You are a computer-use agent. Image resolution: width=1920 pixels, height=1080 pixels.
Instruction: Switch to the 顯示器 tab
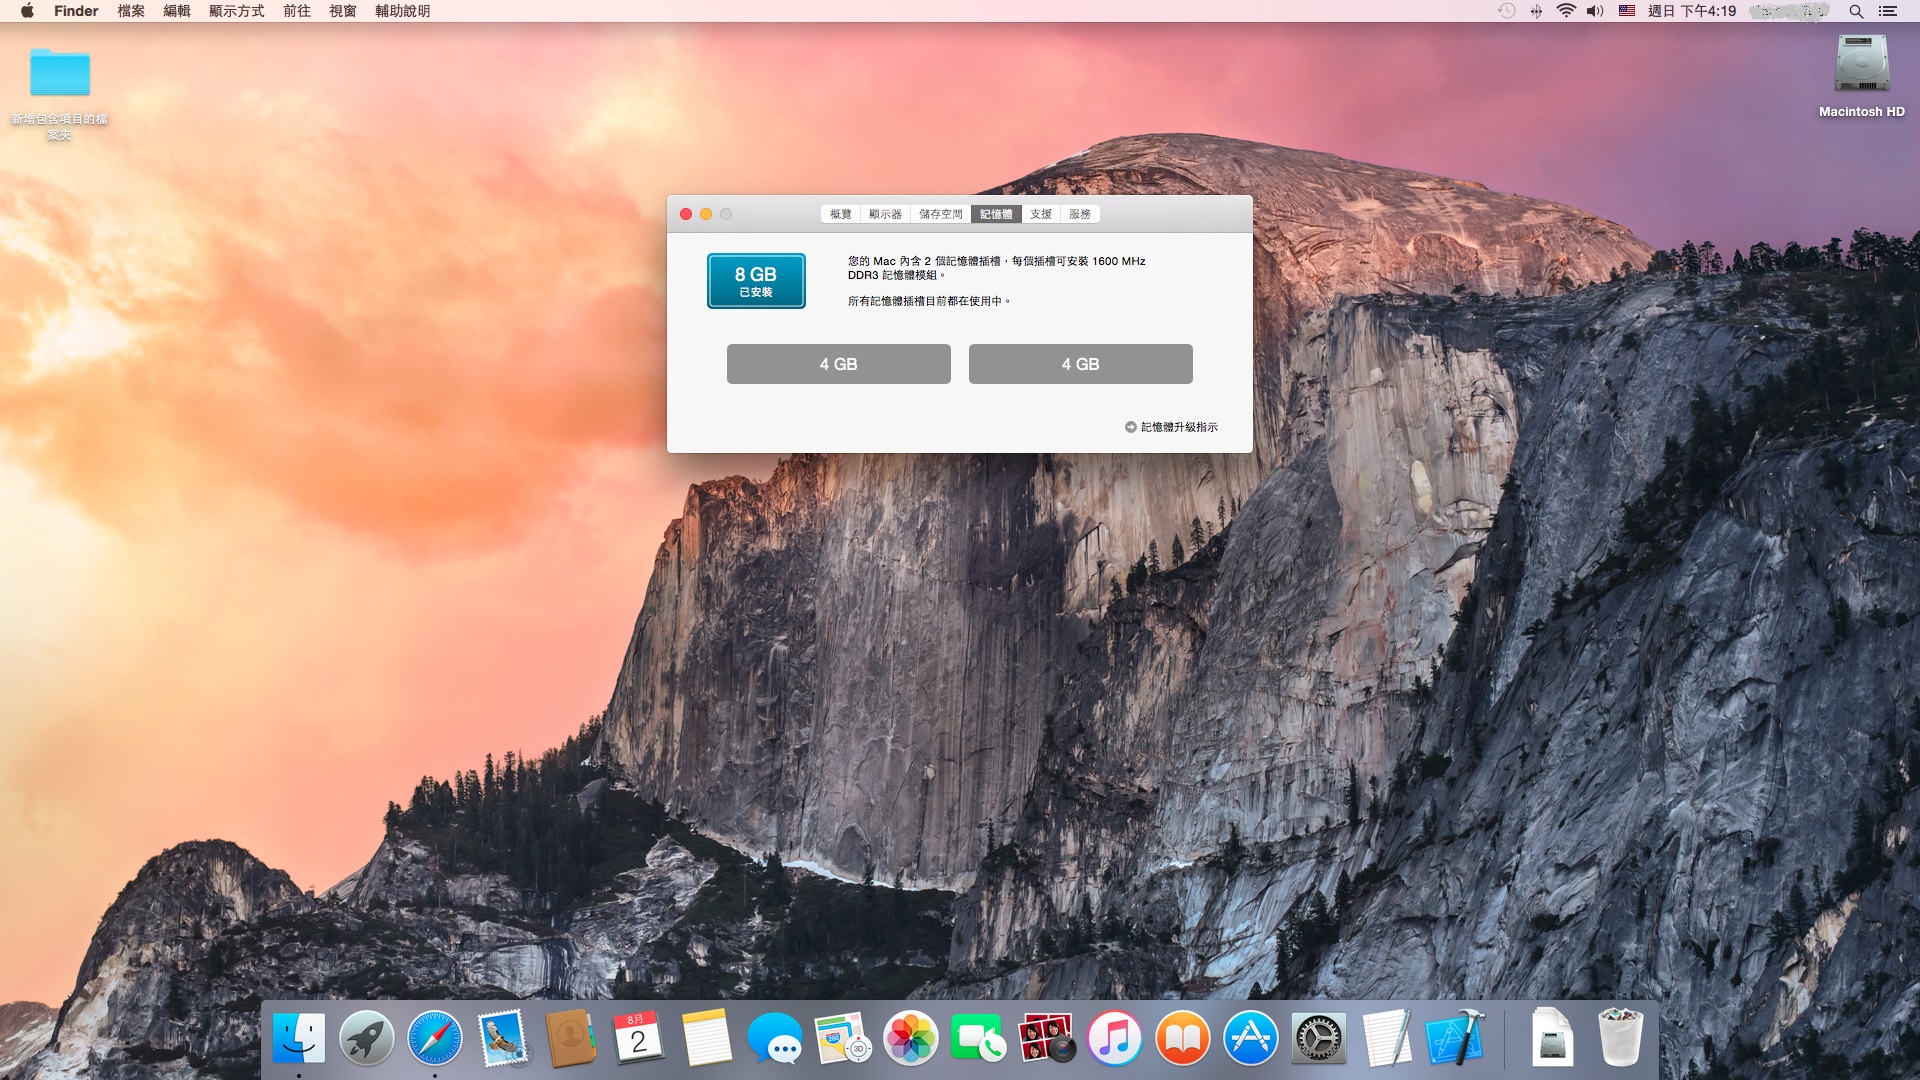885,214
